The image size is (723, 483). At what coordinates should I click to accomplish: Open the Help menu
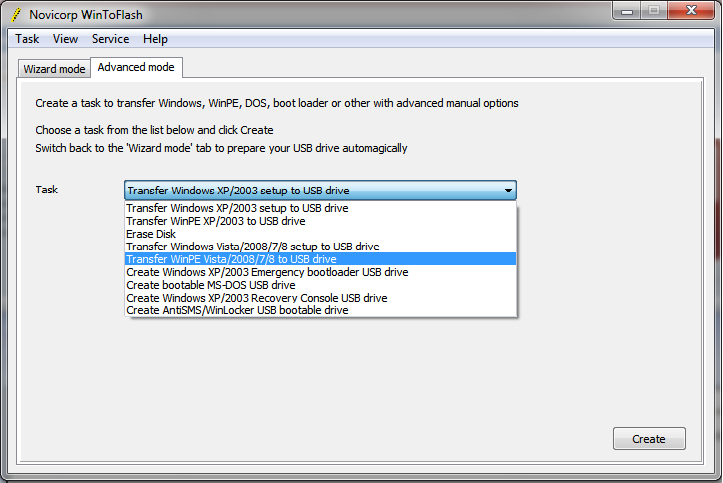tap(155, 39)
